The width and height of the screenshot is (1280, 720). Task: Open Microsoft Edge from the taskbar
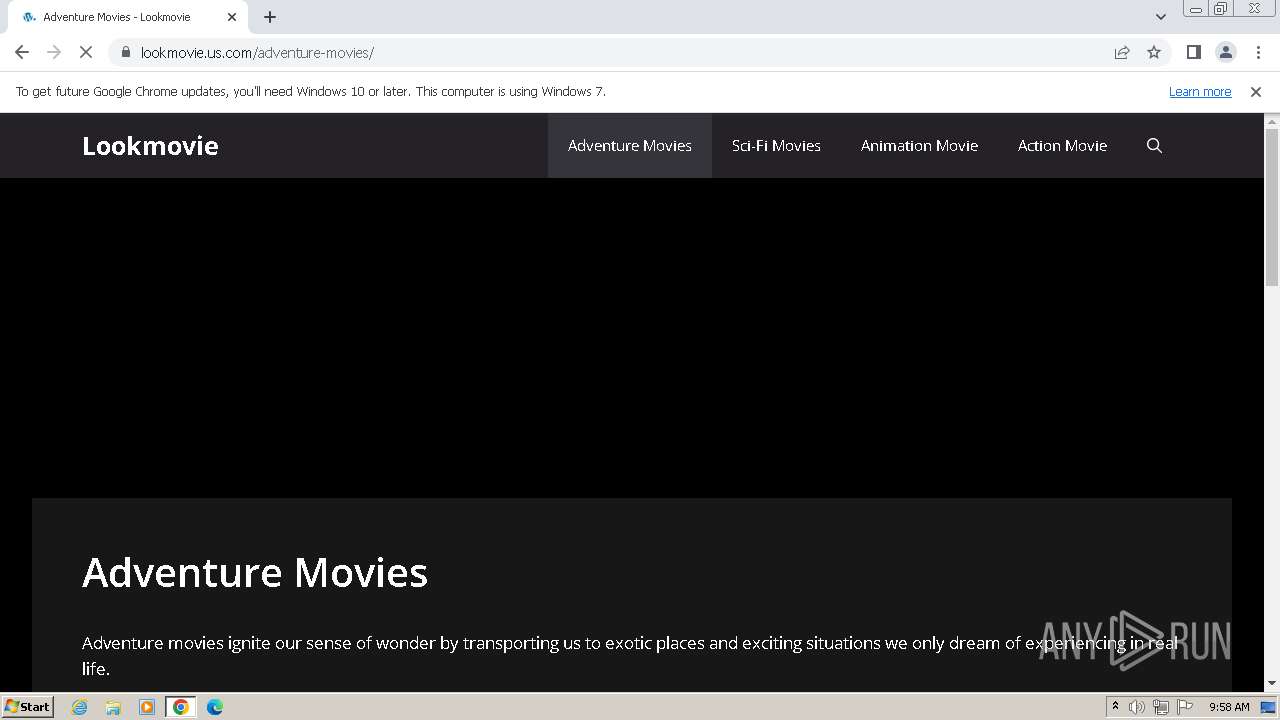[215, 707]
